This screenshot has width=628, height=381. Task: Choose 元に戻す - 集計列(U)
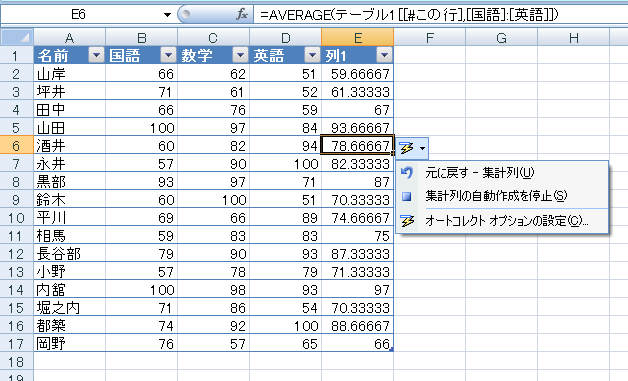502,173
